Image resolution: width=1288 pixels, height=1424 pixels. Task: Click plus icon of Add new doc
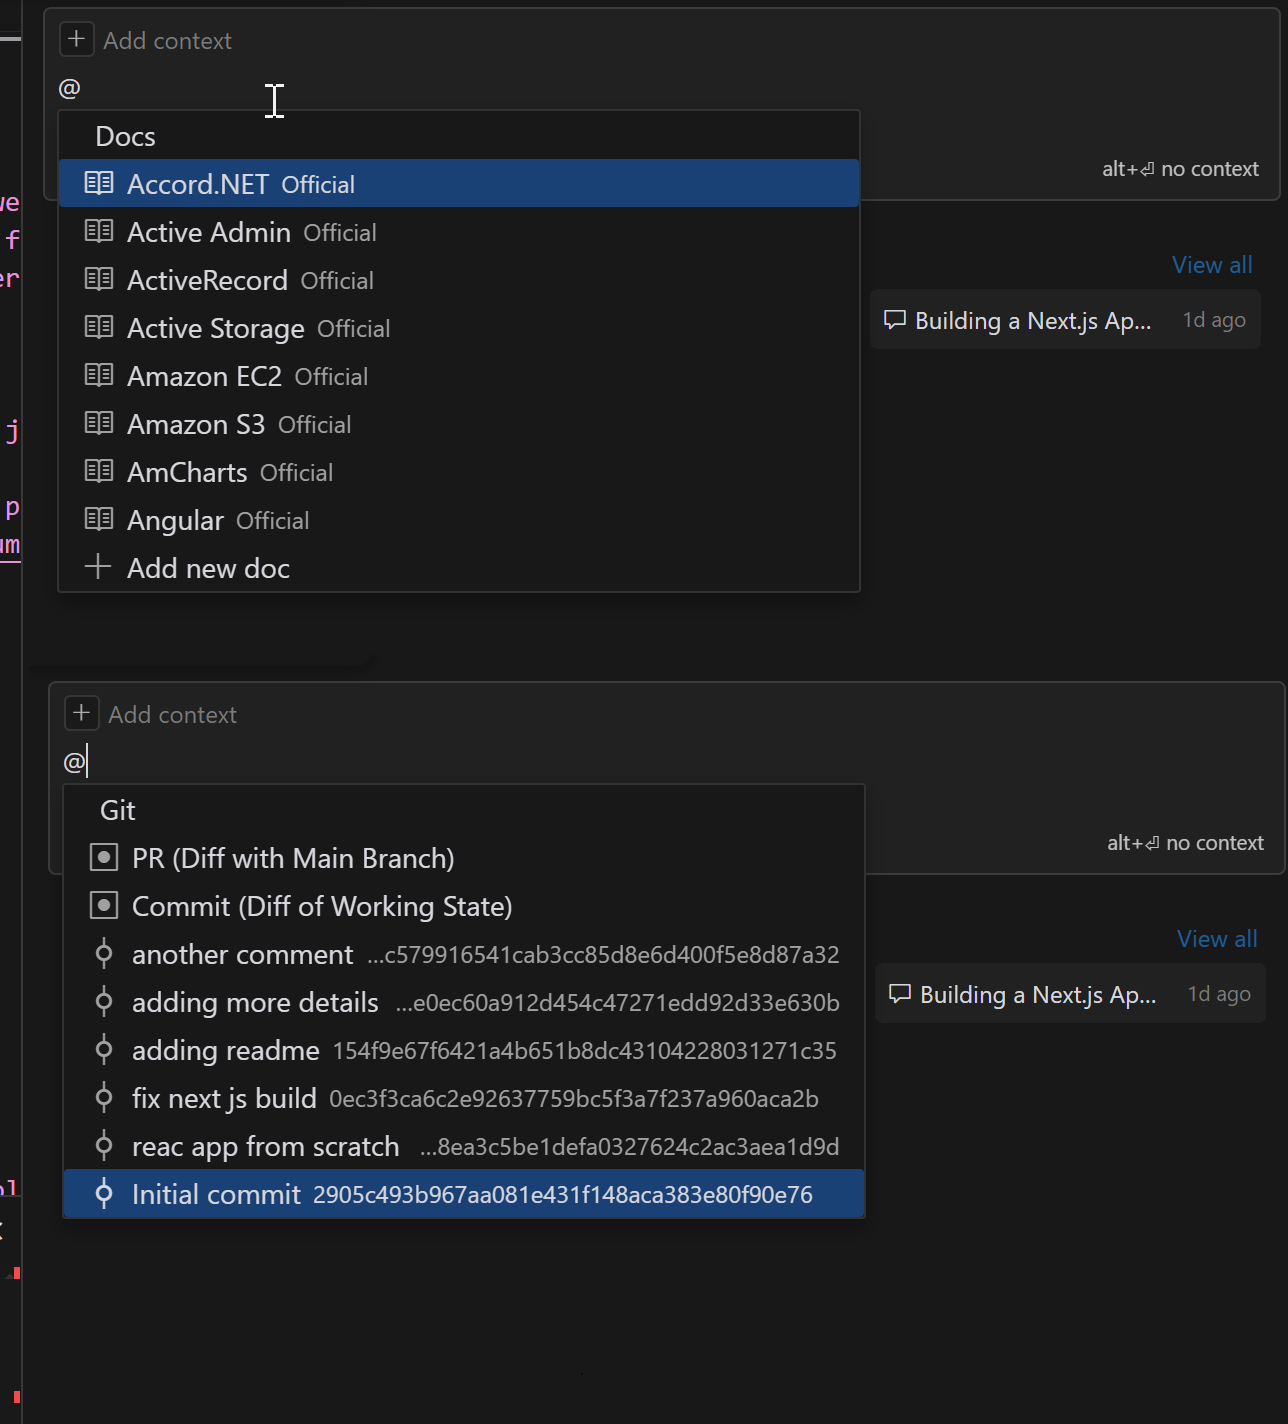98,567
